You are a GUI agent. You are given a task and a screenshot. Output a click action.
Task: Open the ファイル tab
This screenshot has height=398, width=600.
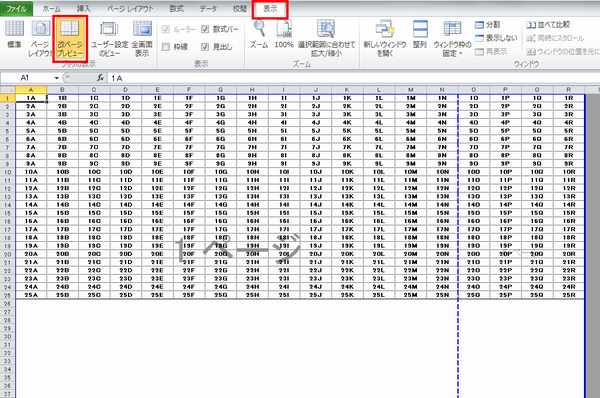[x=16, y=8]
